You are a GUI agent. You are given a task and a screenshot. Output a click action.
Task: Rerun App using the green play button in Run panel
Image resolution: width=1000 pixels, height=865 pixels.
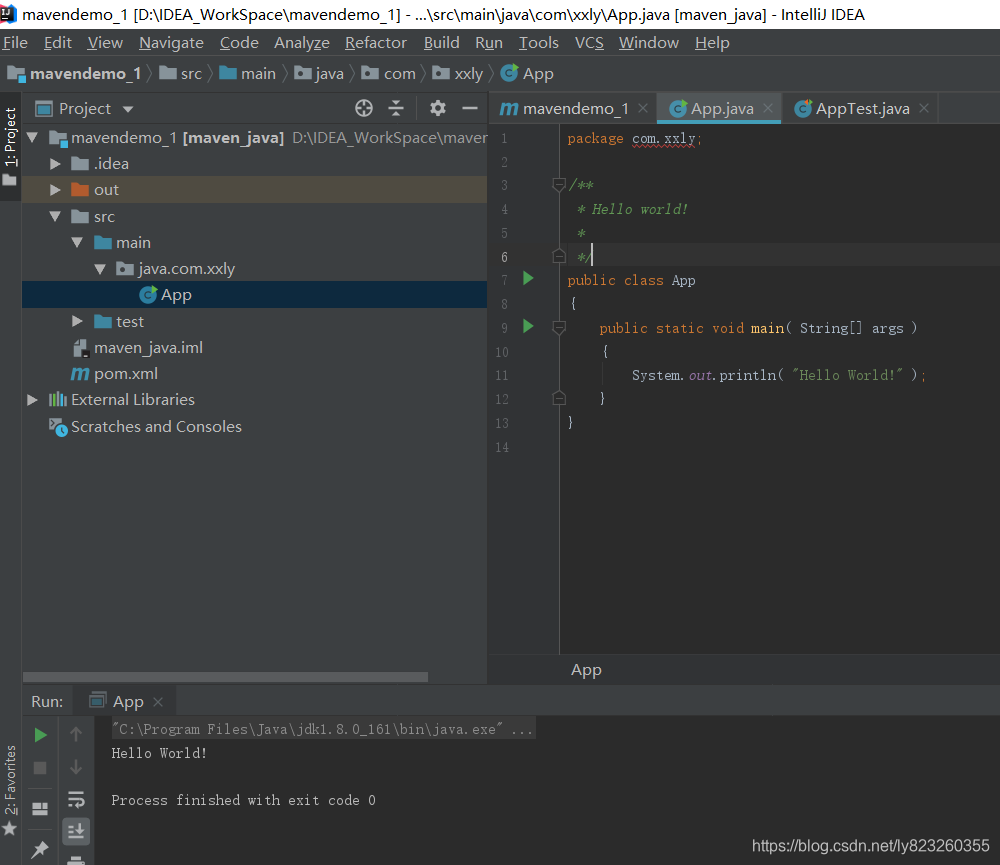(40, 735)
